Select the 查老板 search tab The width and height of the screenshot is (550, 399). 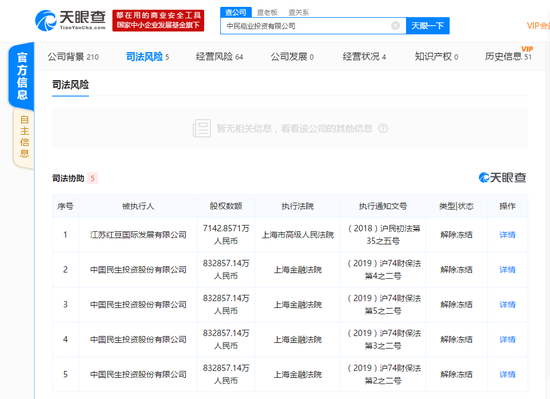(x=267, y=12)
